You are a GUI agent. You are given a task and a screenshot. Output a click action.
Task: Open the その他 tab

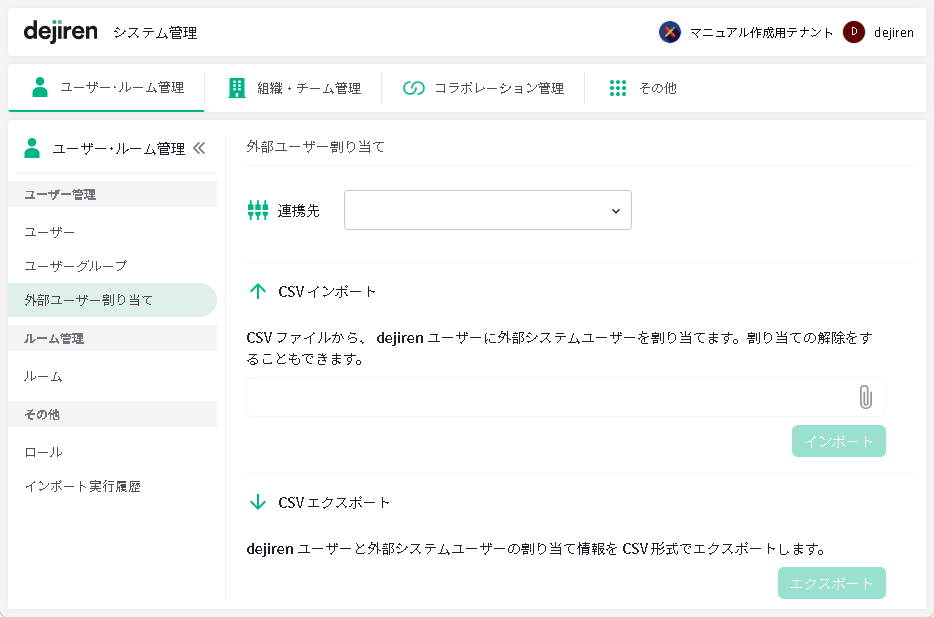(643, 88)
